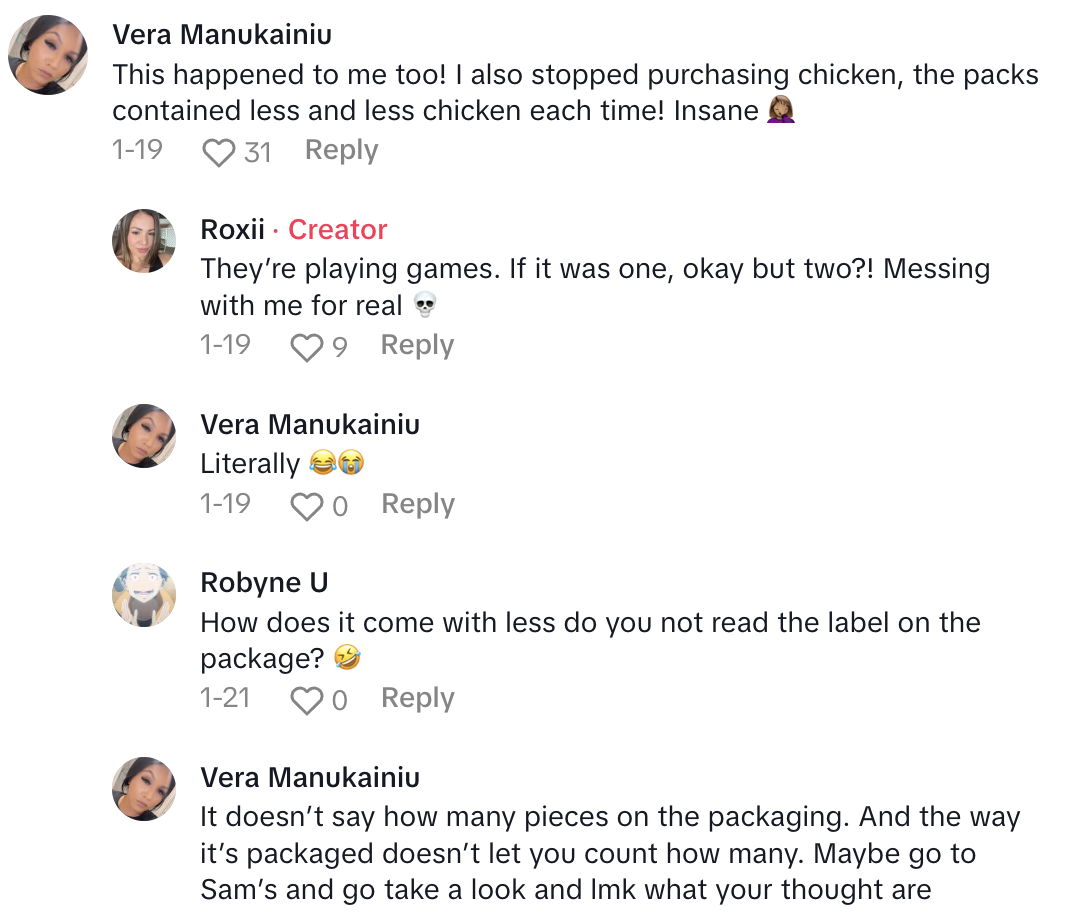Like Robyne U's comment heart

[305, 700]
